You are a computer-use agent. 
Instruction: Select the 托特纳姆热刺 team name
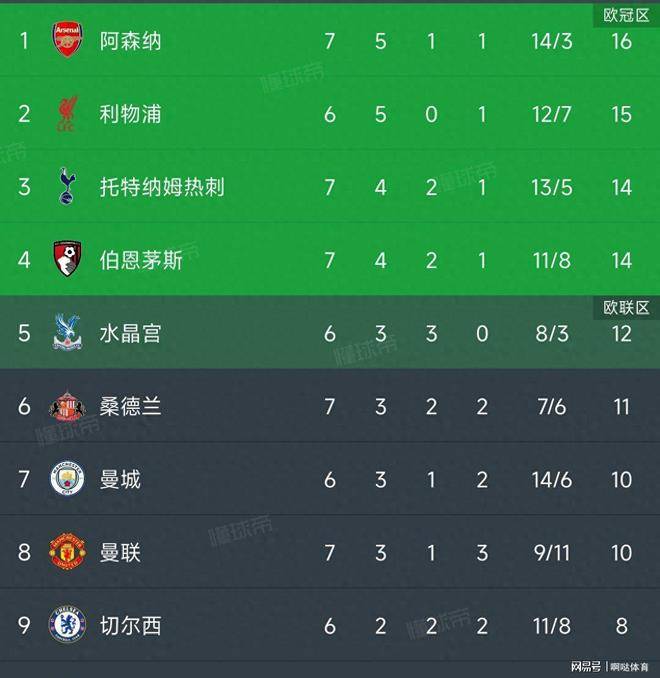coord(162,187)
